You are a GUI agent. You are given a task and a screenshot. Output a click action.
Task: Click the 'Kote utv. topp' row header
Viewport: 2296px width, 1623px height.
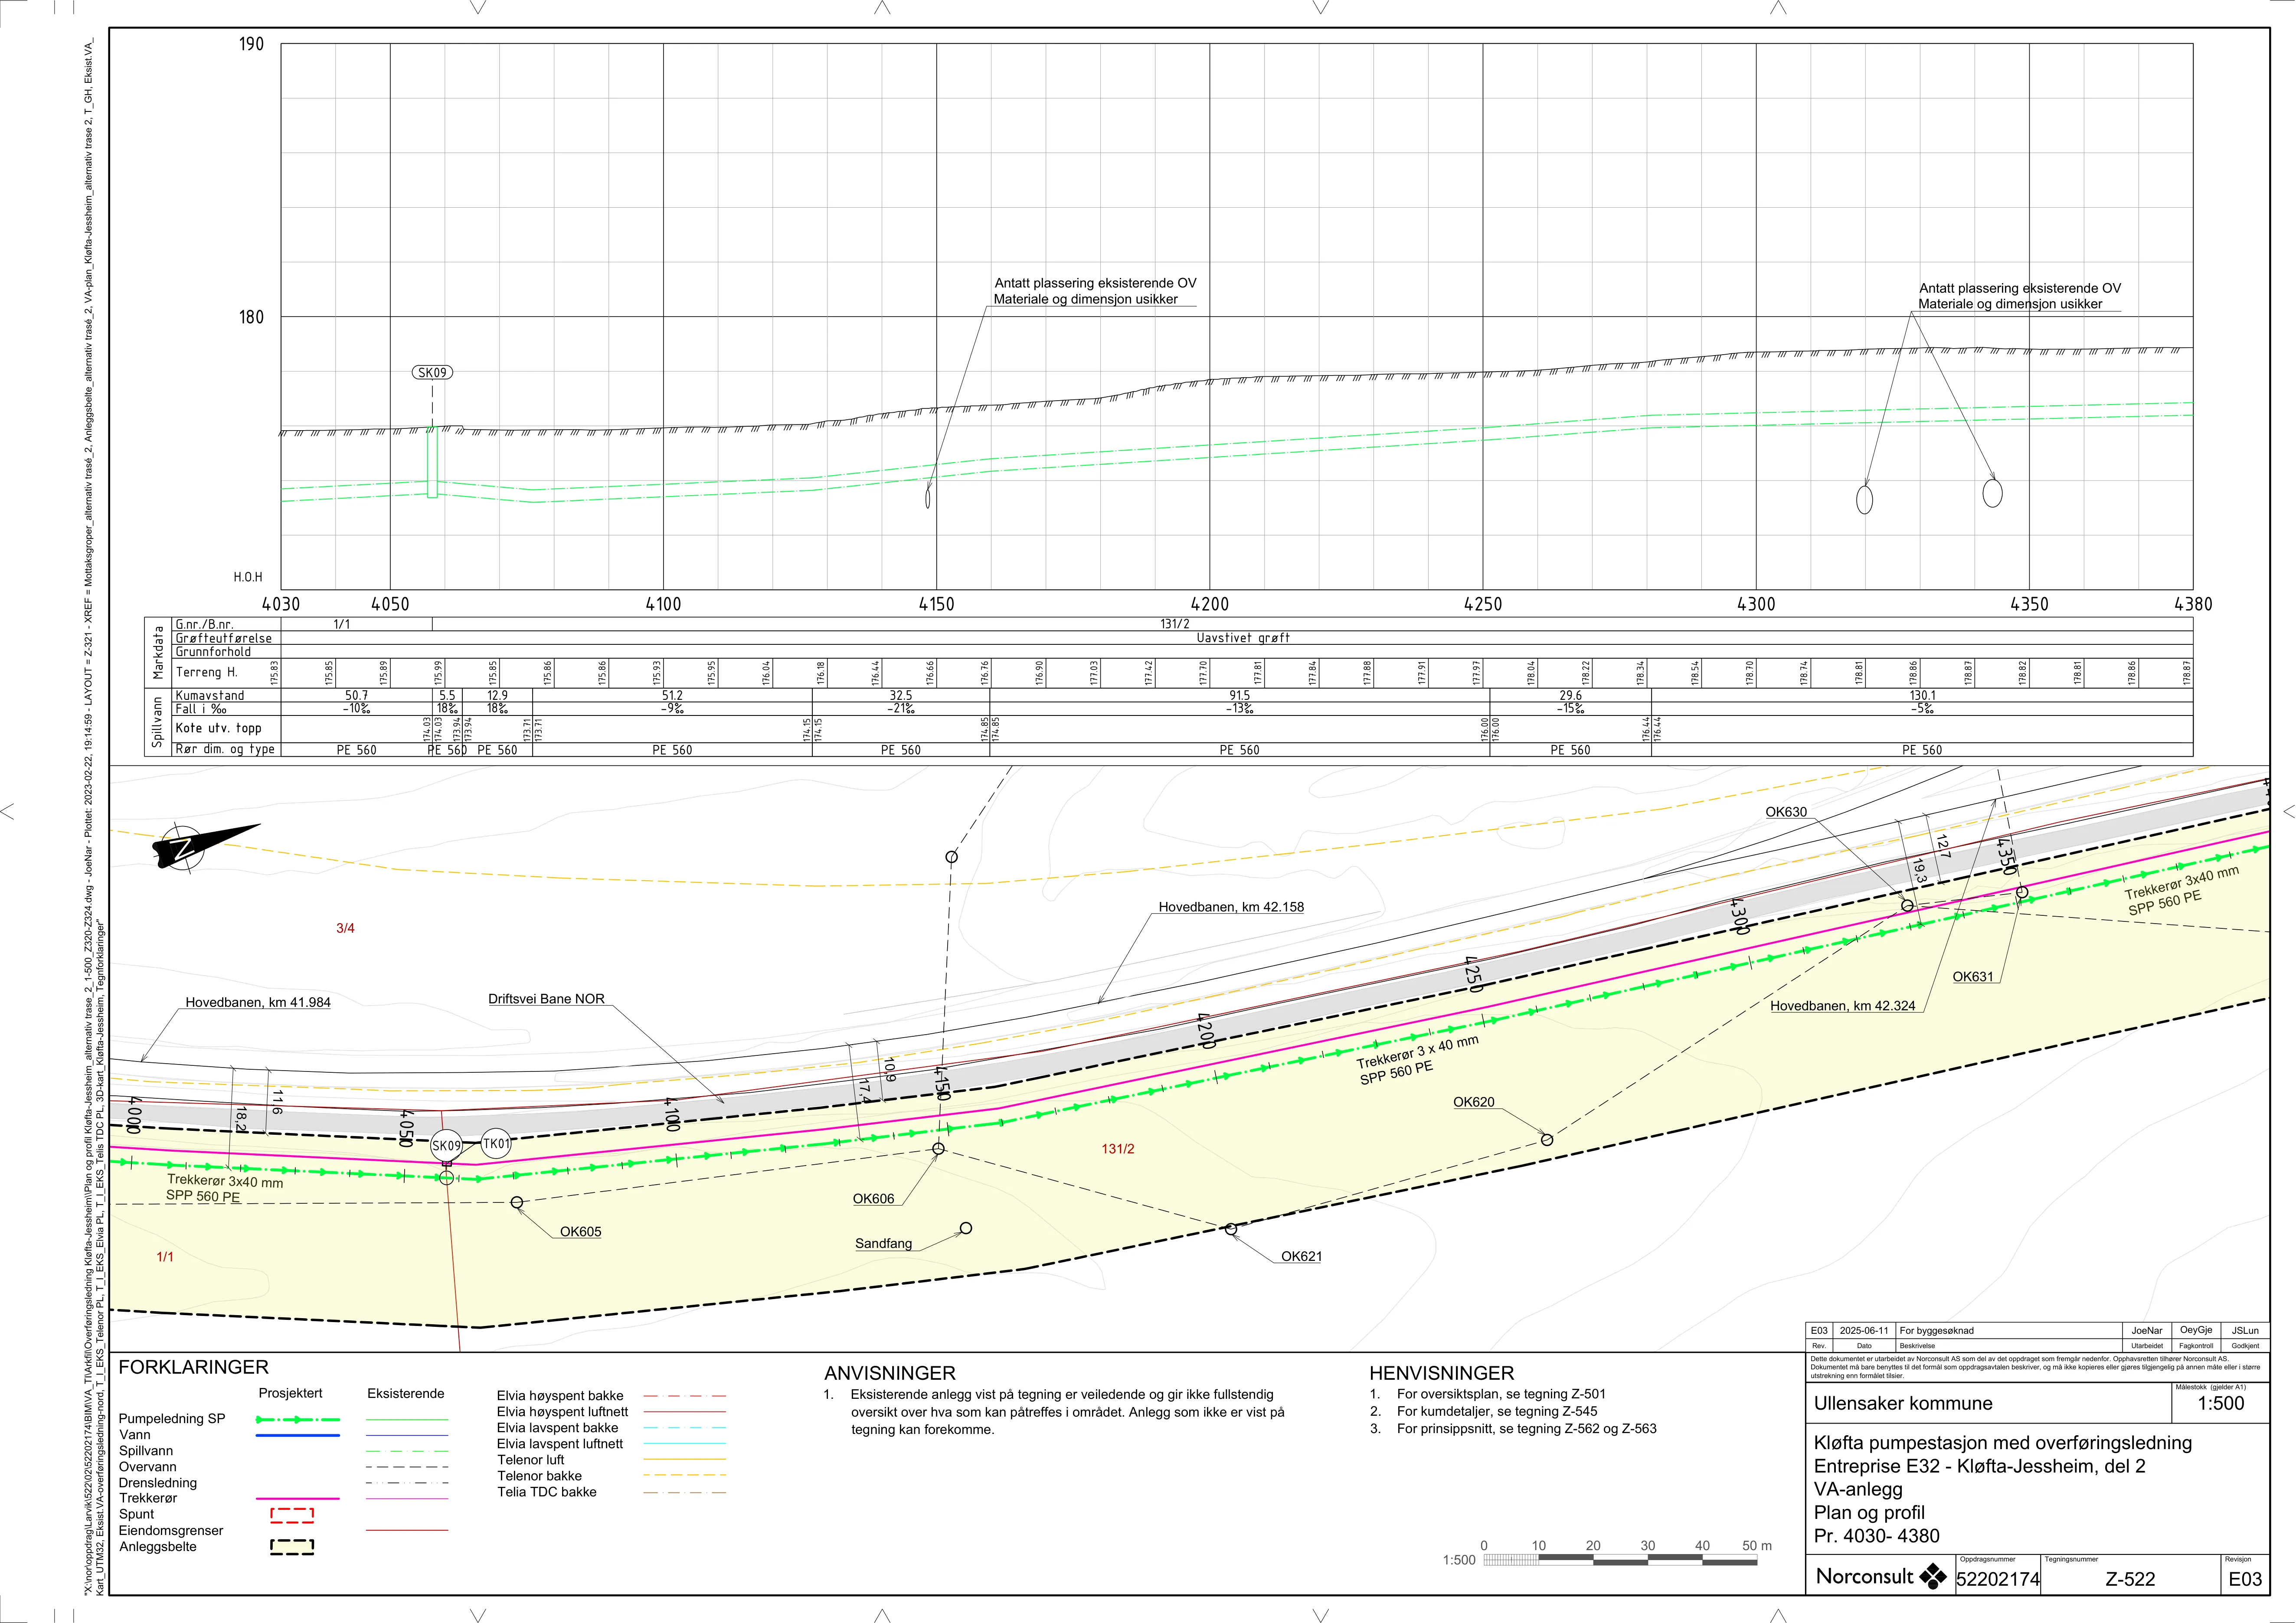coord(218,729)
